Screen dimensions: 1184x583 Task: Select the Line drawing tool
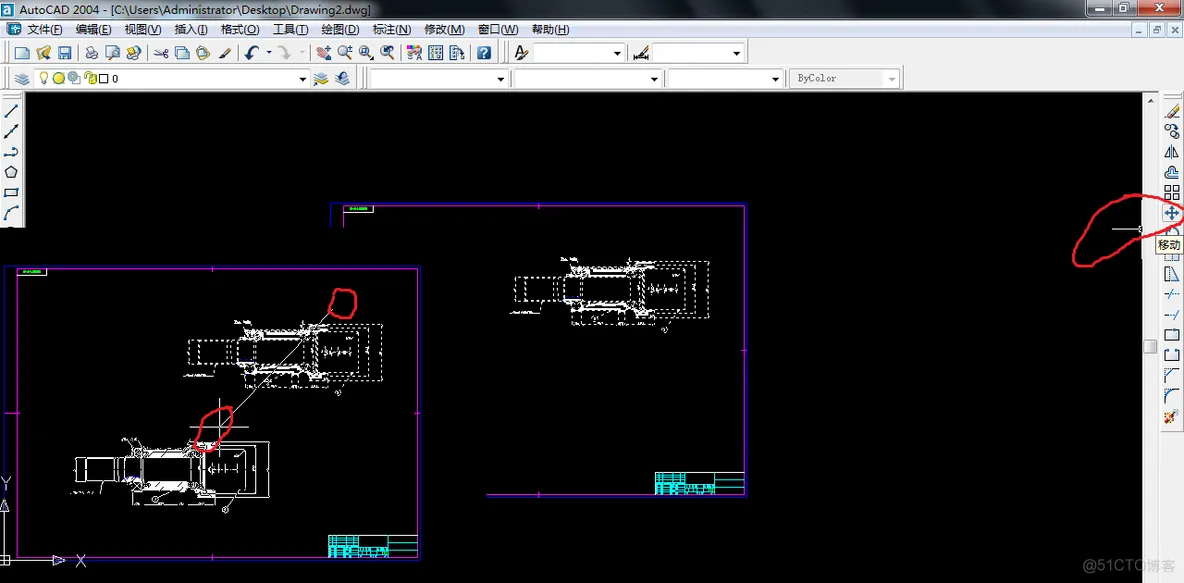pyautogui.click(x=11, y=111)
